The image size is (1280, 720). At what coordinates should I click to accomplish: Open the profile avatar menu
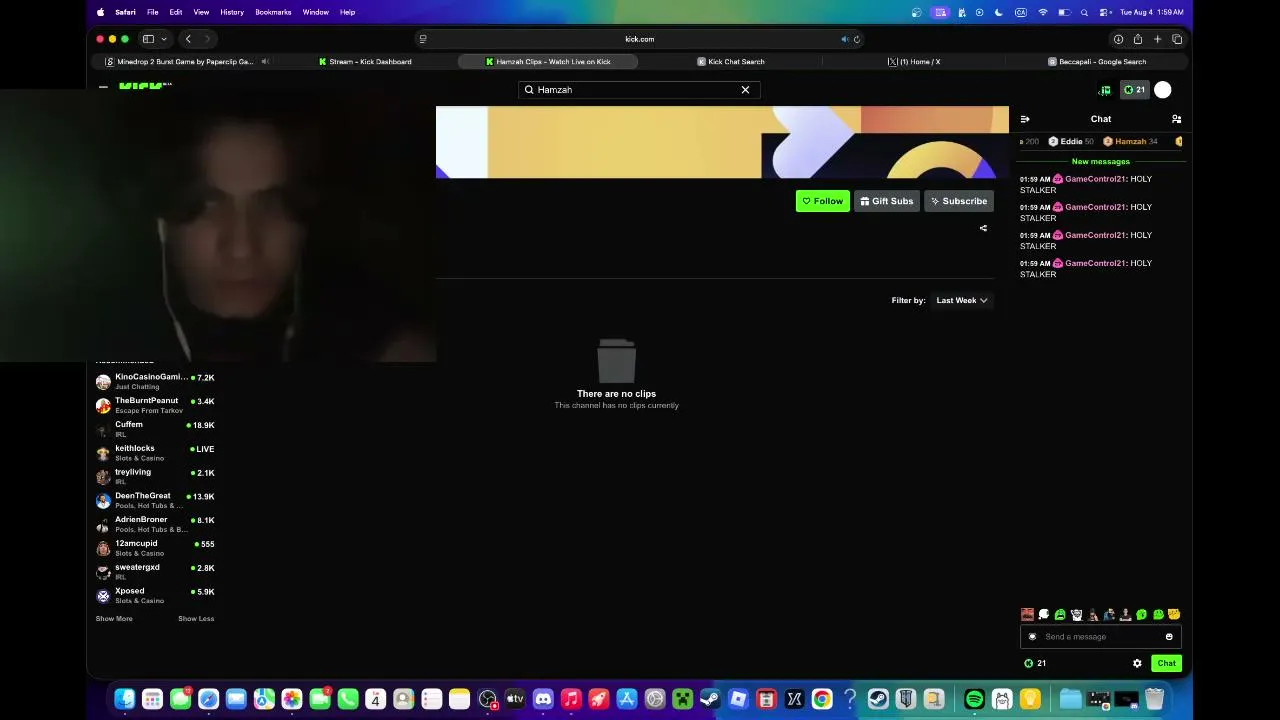click(1163, 90)
